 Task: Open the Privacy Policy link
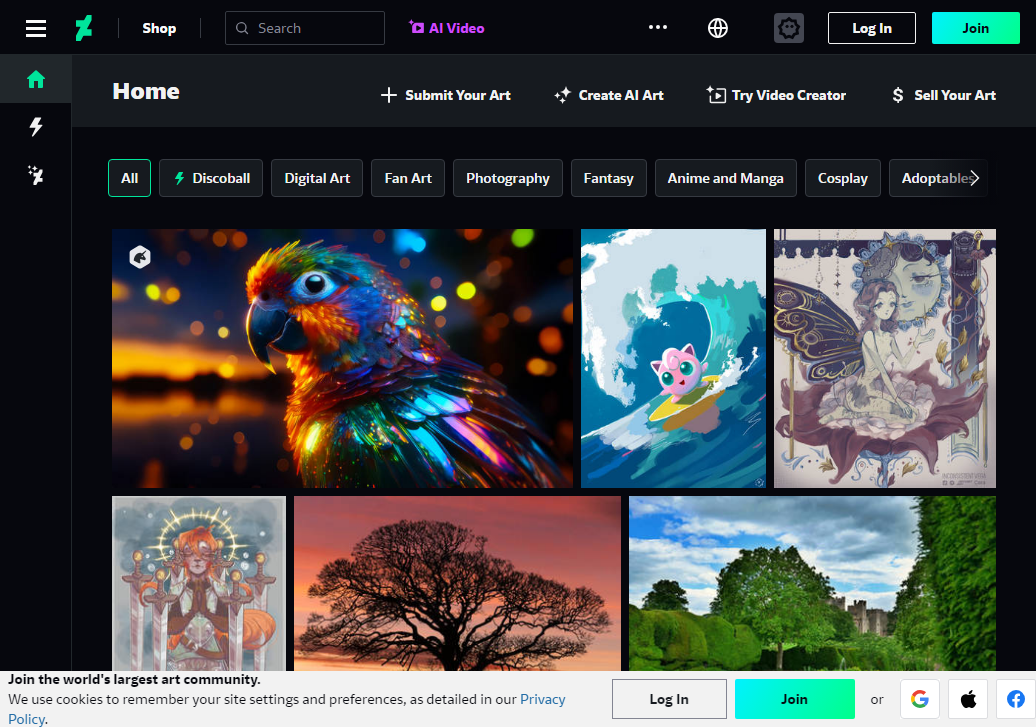tap(542, 699)
